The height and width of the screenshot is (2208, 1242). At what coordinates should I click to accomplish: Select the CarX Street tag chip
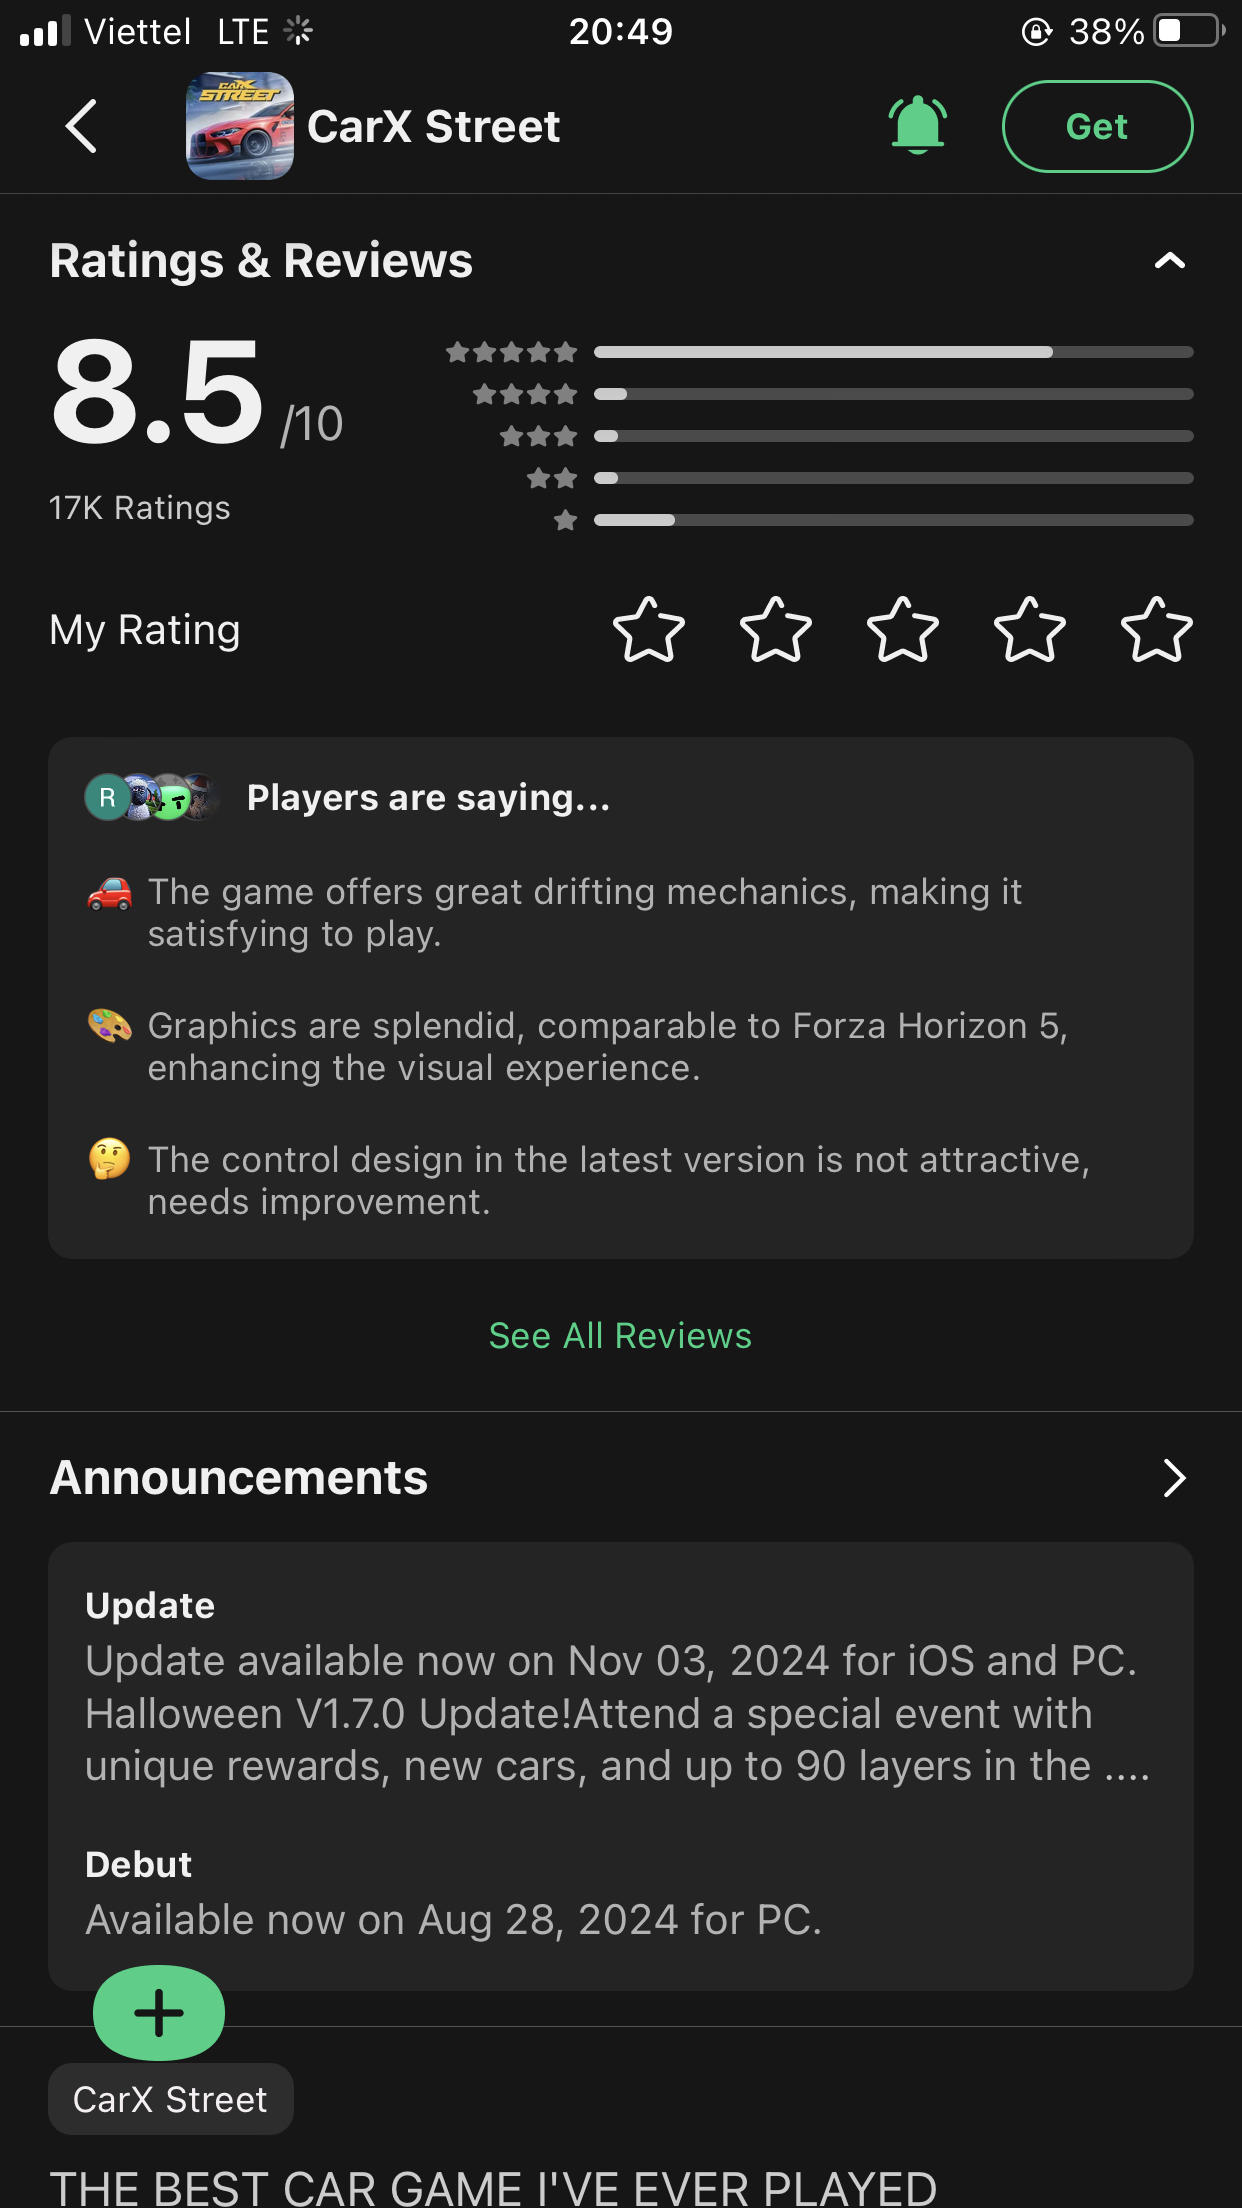(171, 2100)
